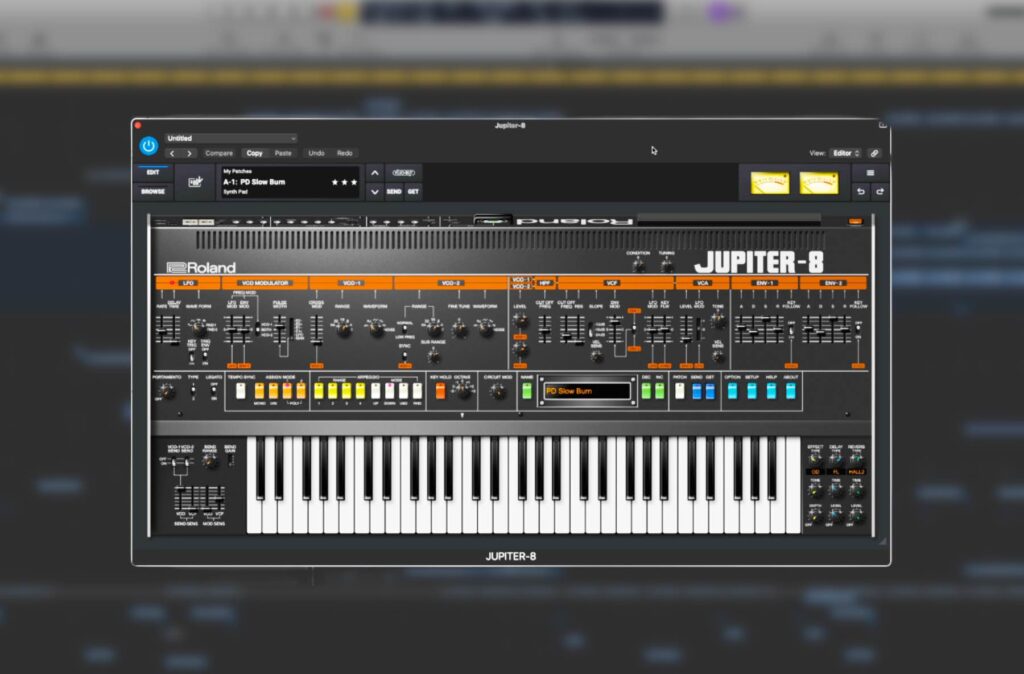Click the left yellow VU meter
The width and height of the screenshot is (1024, 674).
point(769,183)
